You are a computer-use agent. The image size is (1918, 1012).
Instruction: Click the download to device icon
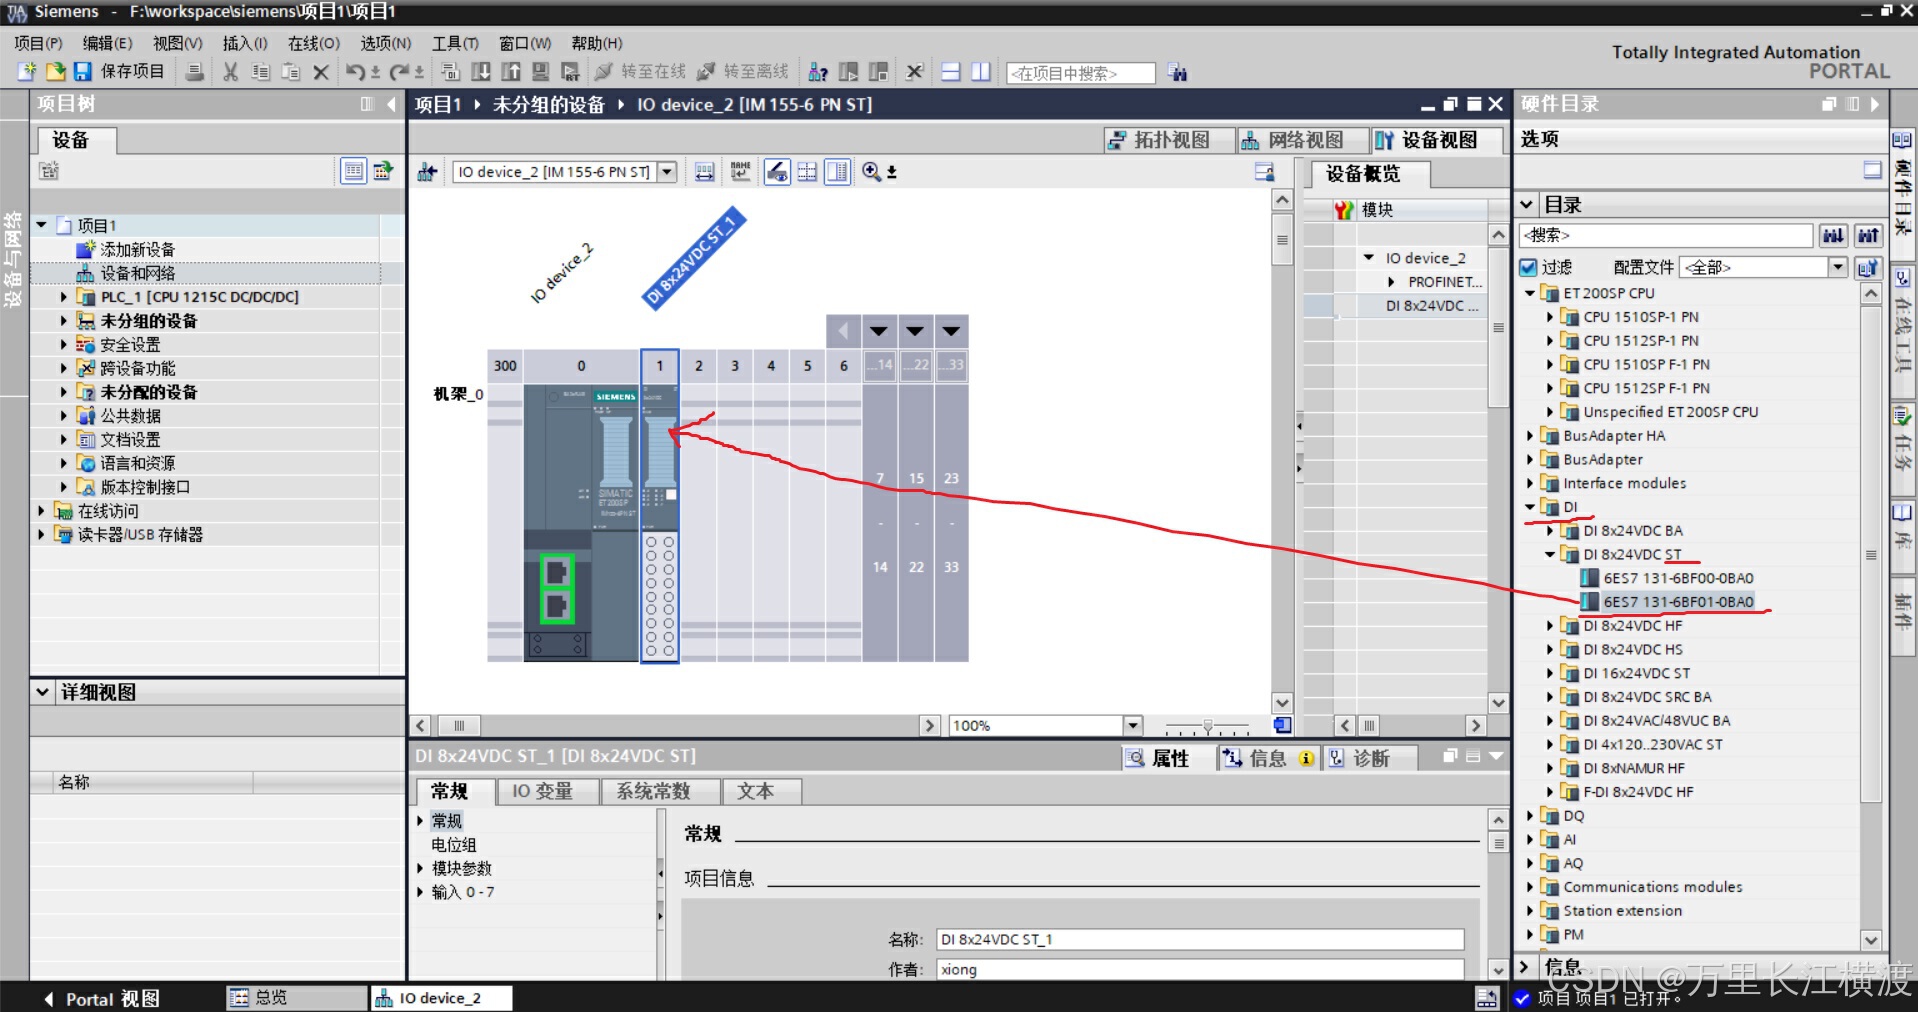click(x=481, y=72)
